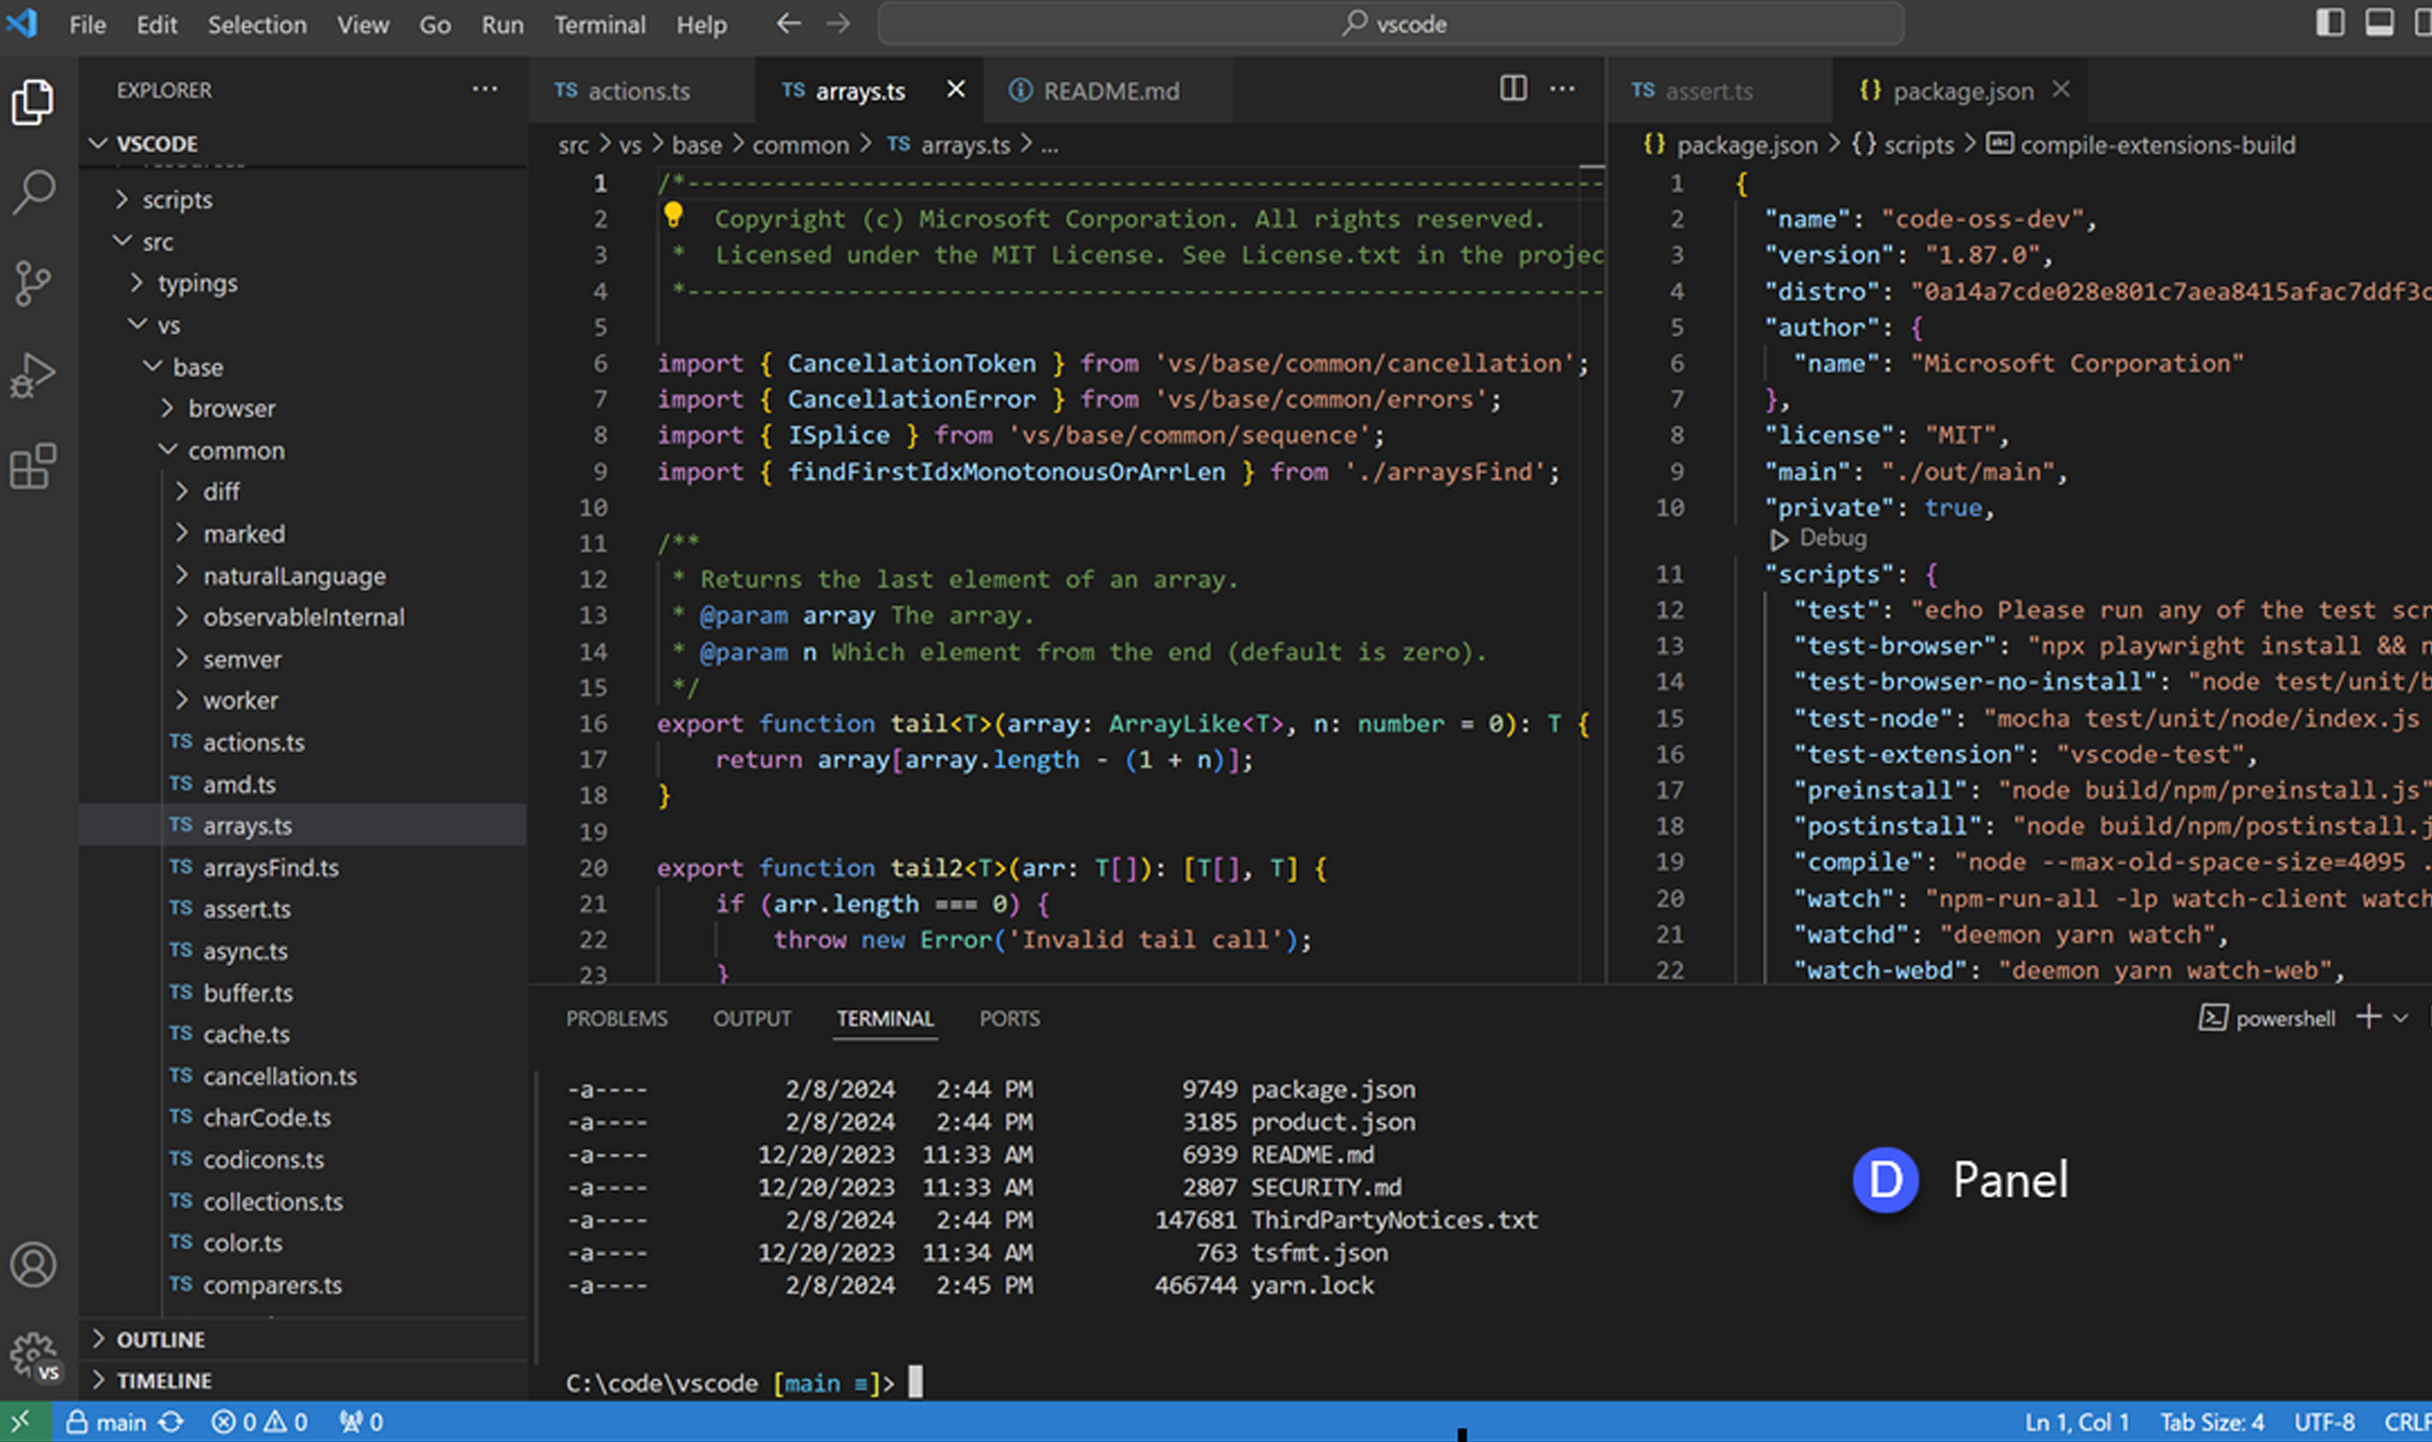This screenshot has width=2432, height=1442.
Task: Run Debug codelens above scripts
Action: point(1818,538)
